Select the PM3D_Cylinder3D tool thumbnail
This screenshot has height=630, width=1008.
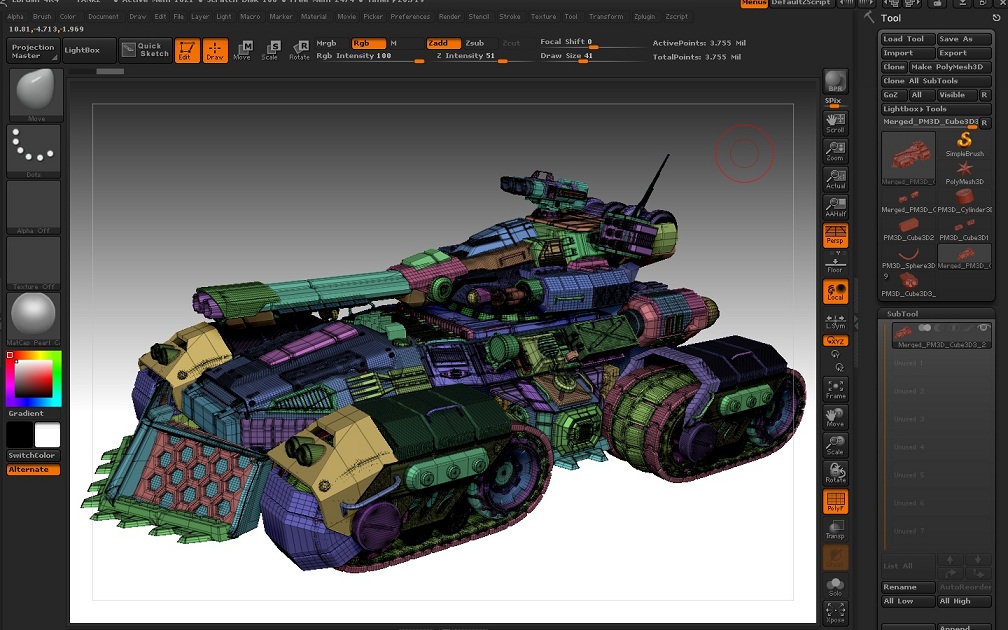(x=964, y=201)
